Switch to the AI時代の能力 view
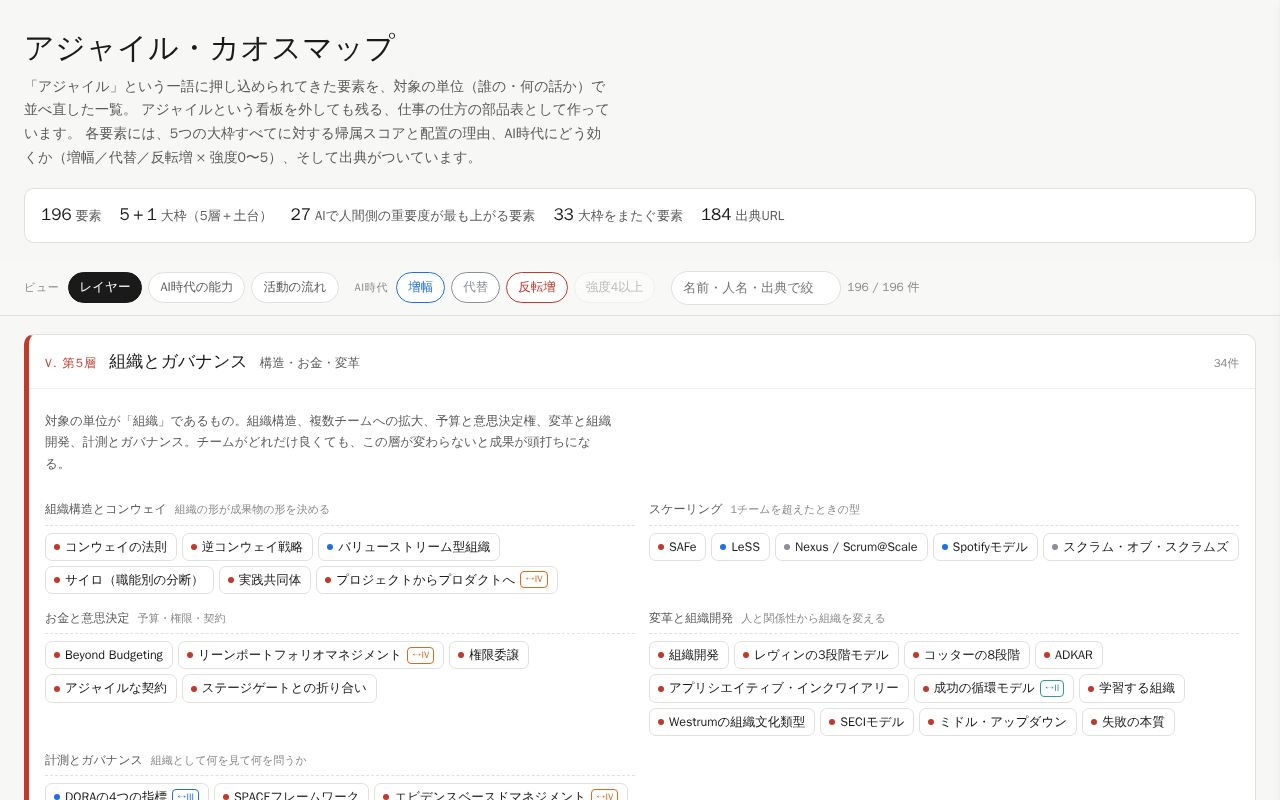The width and height of the screenshot is (1280, 800). tap(197, 287)
